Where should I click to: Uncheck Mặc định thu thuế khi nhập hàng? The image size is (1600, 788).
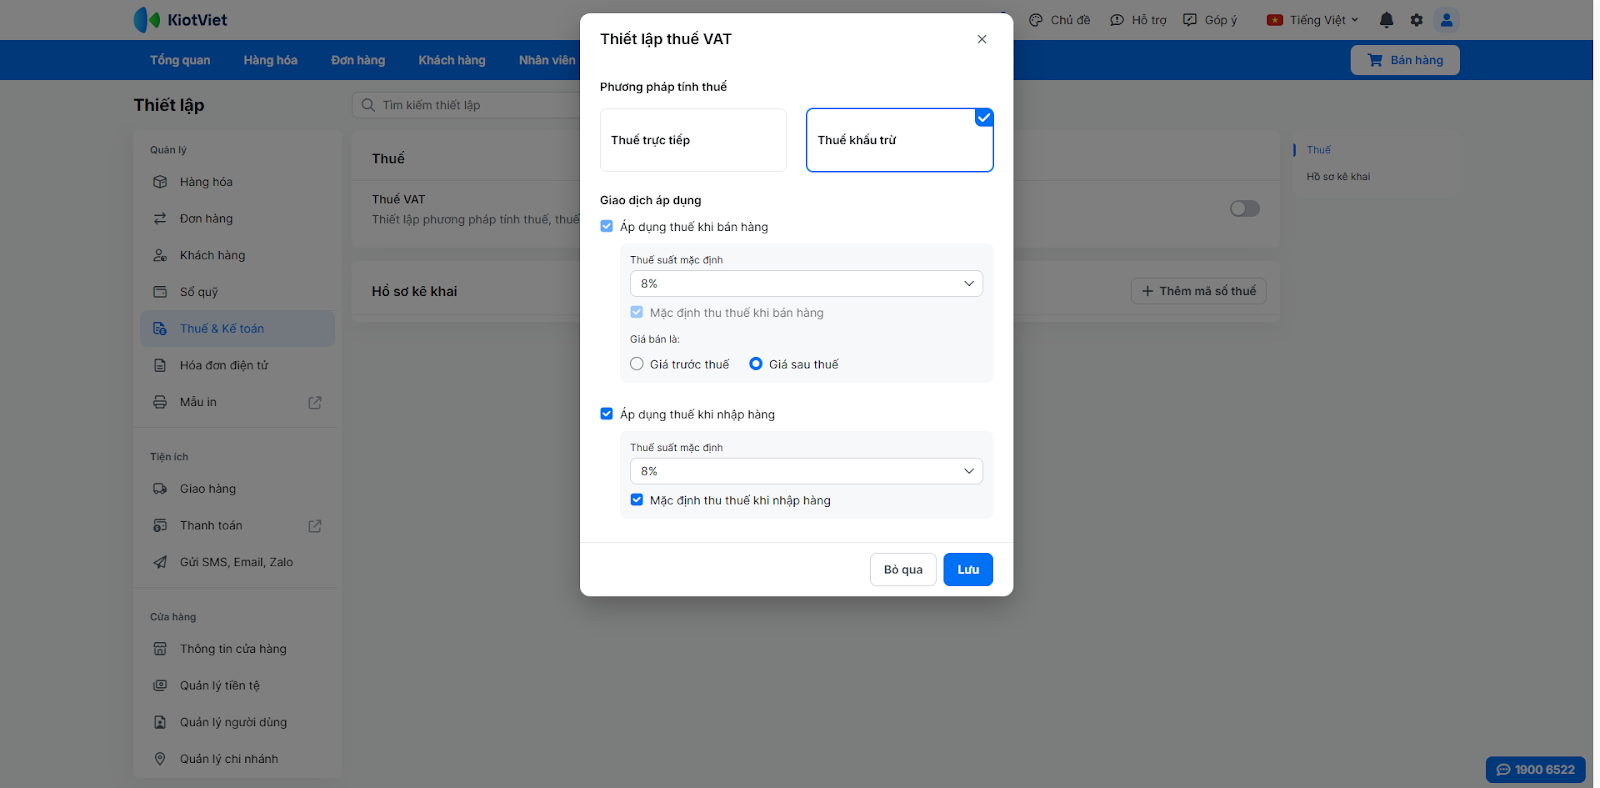point(637,500)
